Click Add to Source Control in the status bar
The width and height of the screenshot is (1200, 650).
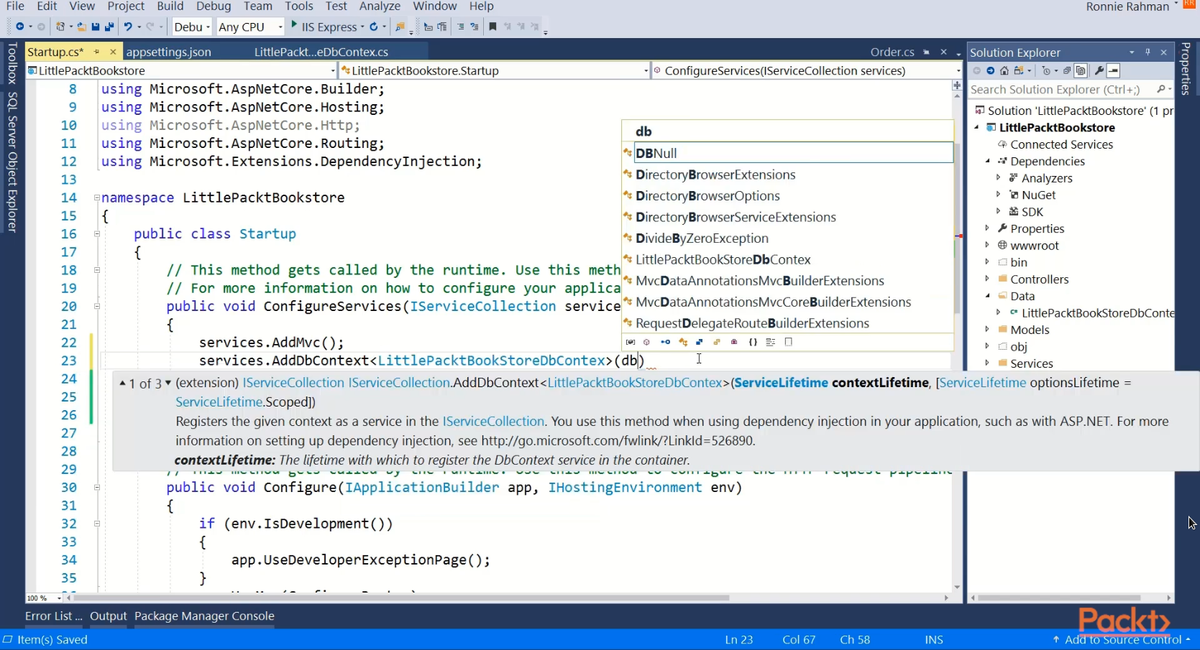(1121, 639)
